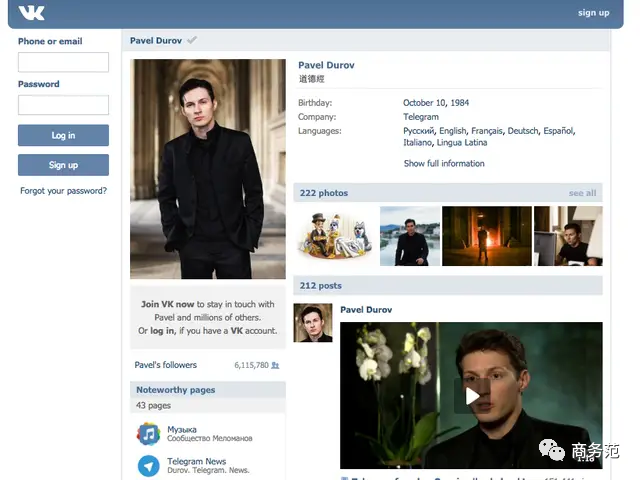This screenshot has height=480, width=640.
Task: Click the 43 pages text
Action: [153, 405]
